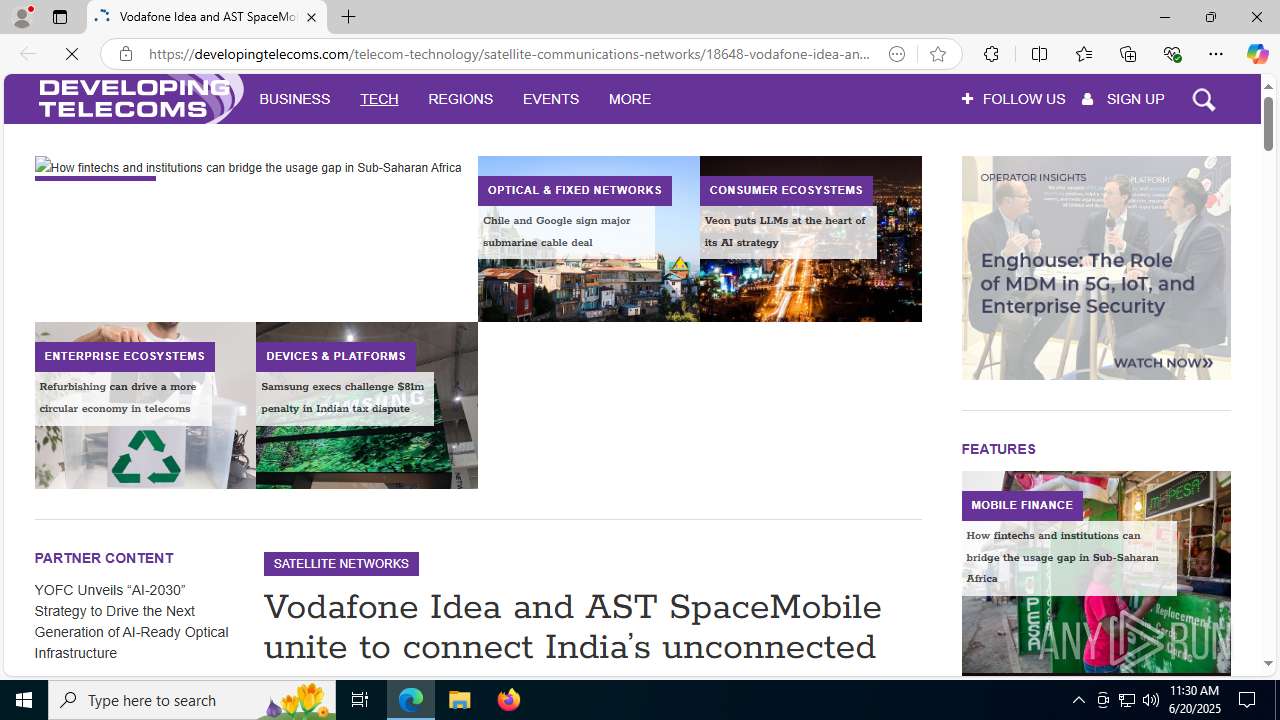Image resolution: width=1280 pixels, height=720 pixels.
Task: Open SATELLITE NETWORKS category tag
Action: tap(341, 564)
